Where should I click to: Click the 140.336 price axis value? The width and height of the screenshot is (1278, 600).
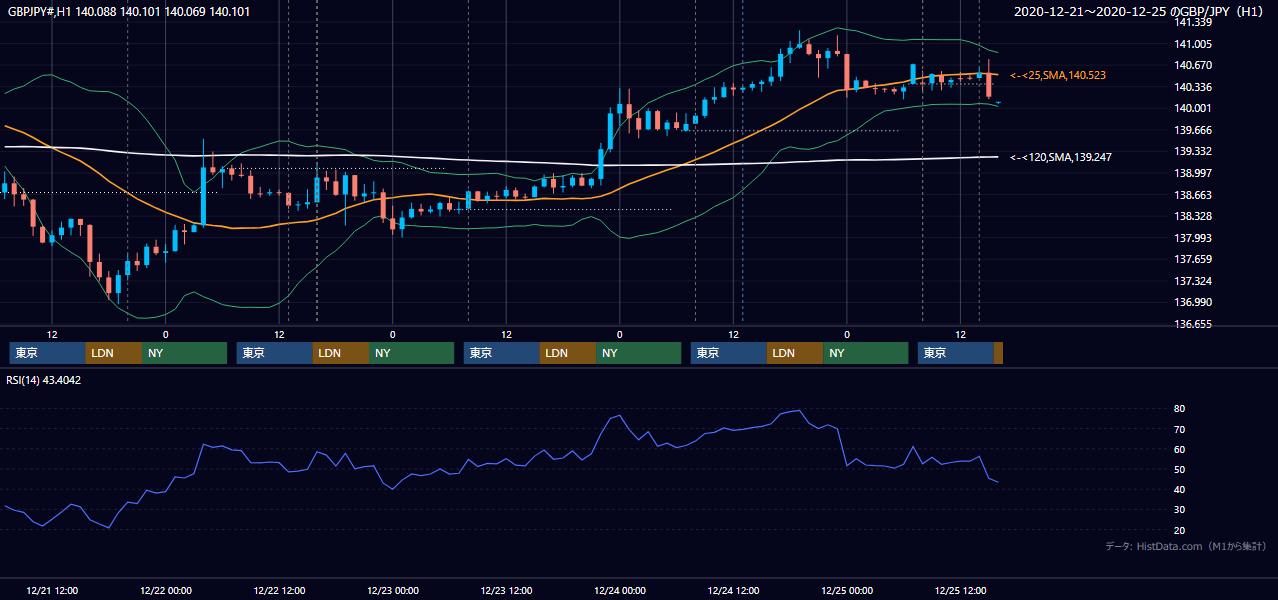pos(1195,87)
